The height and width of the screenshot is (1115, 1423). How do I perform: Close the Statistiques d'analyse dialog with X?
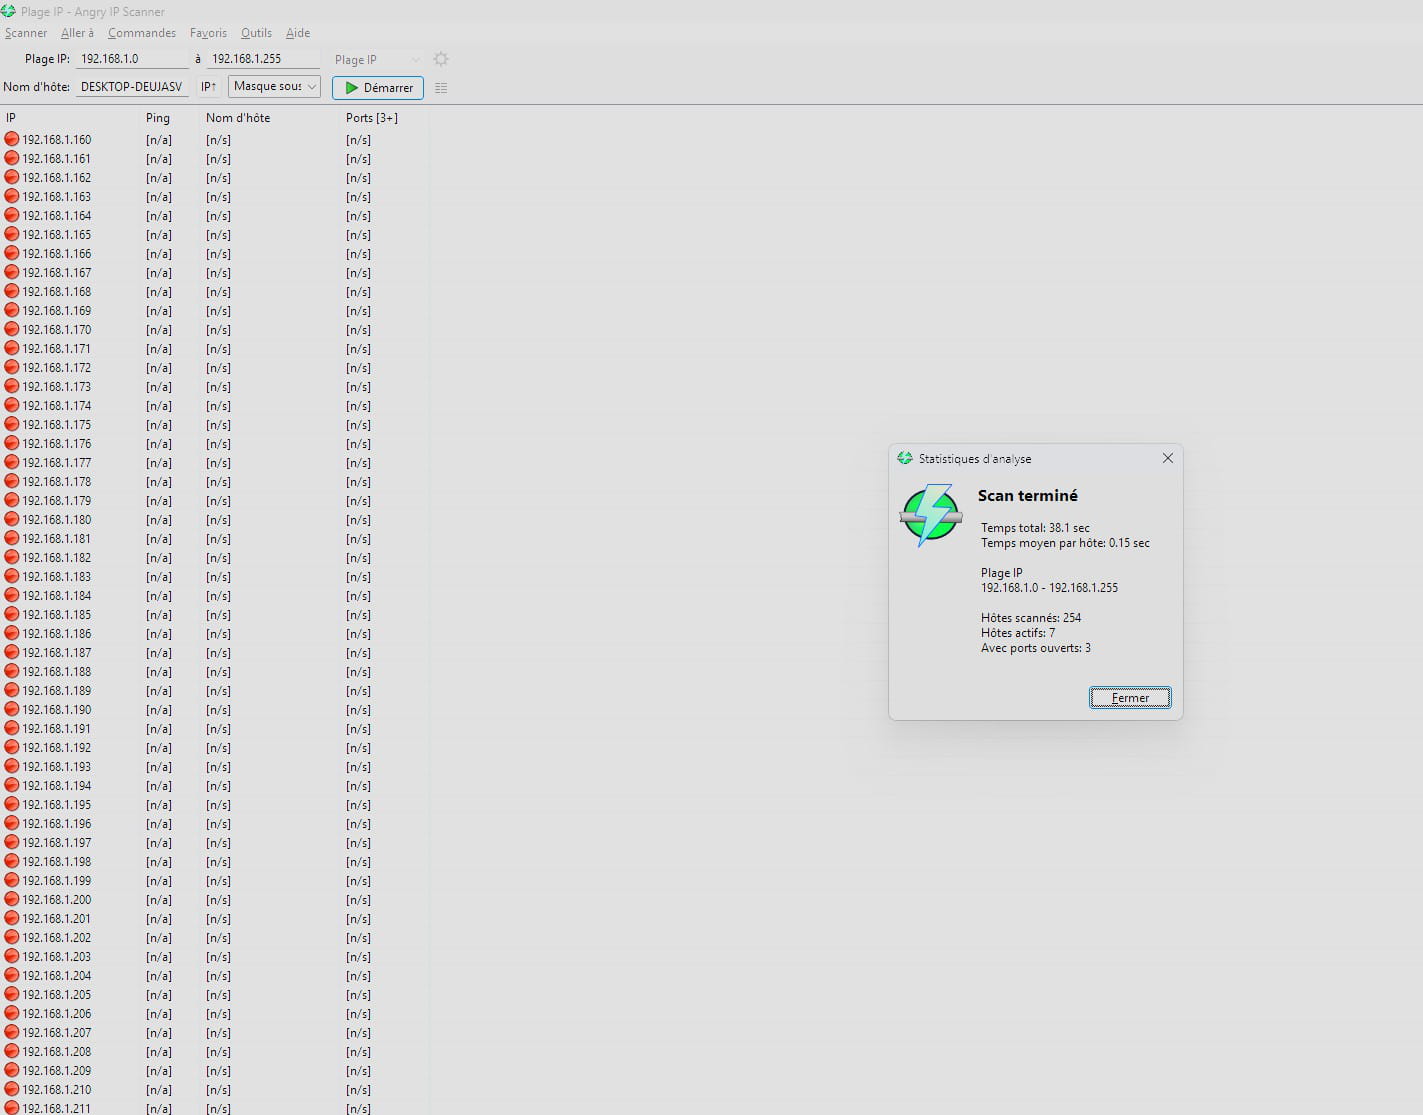coord(1167,458)
